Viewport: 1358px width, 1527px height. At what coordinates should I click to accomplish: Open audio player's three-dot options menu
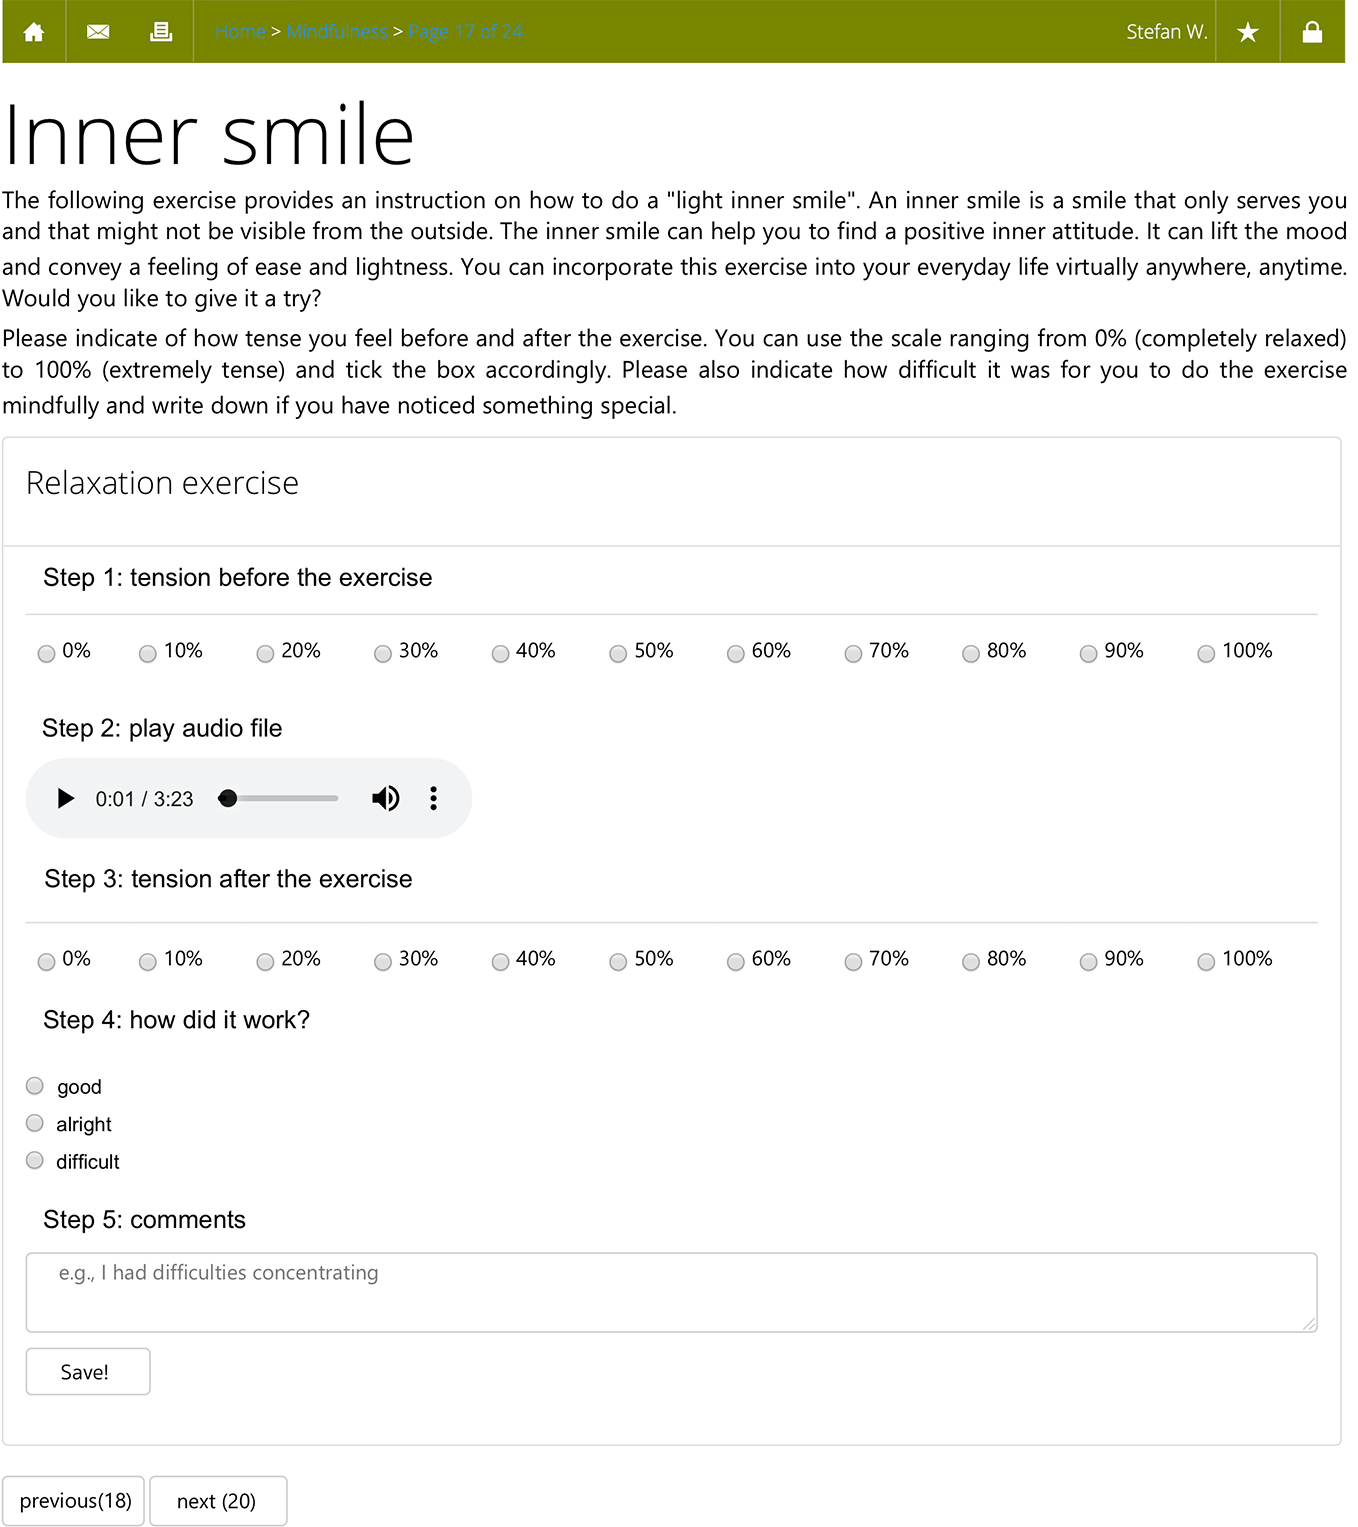(433, 798)
